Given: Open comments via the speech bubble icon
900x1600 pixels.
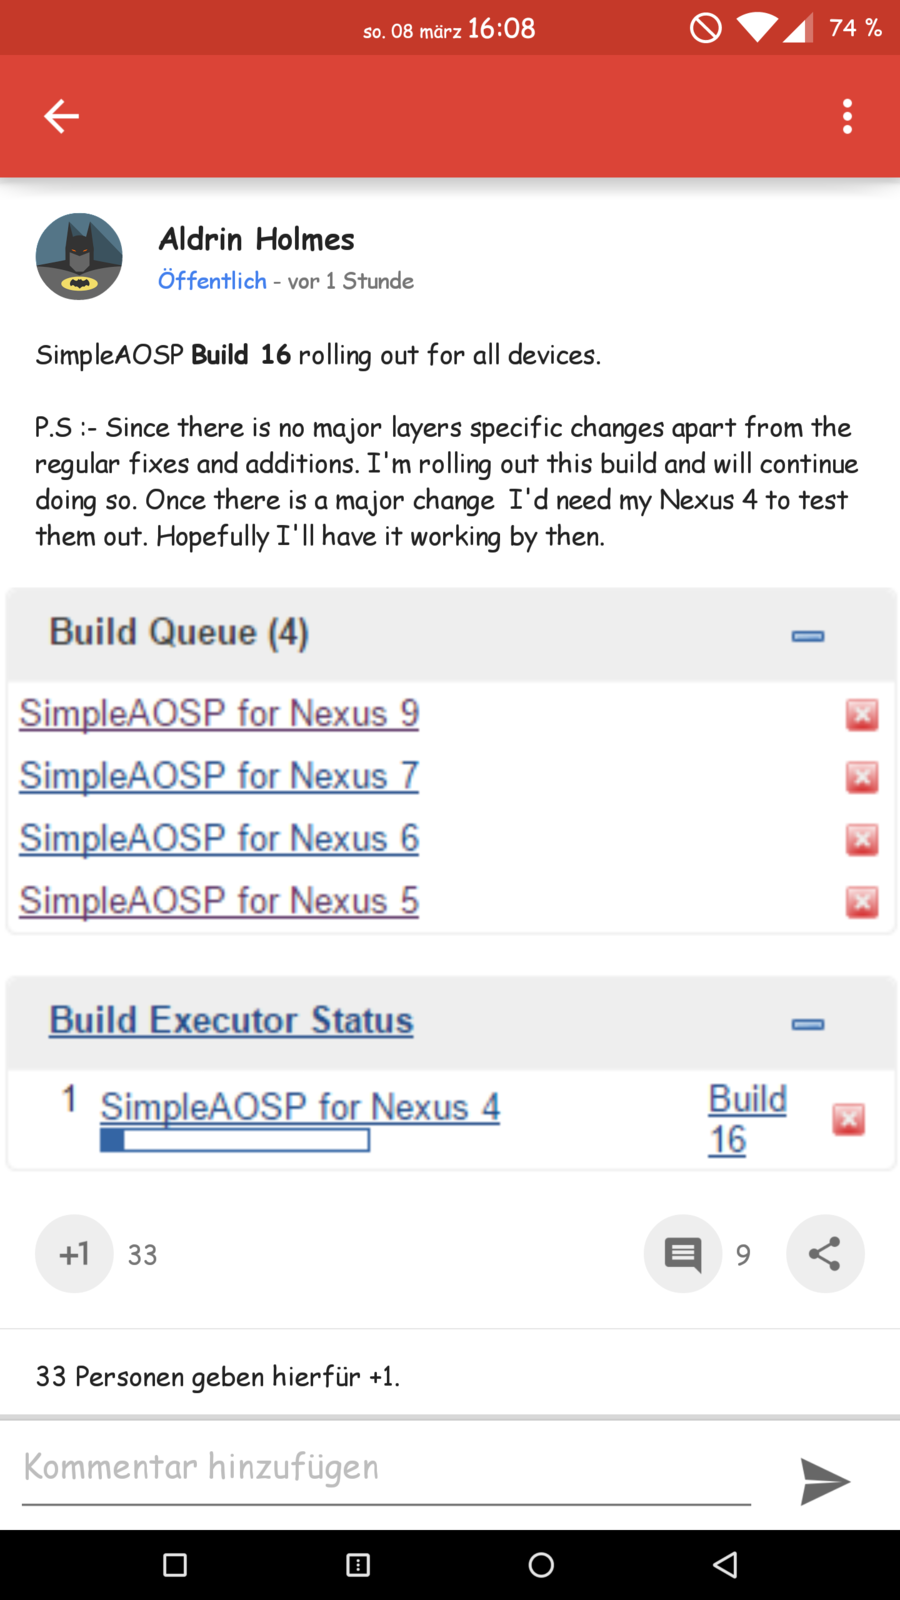Looking at the screenshot, I should [683, 1254].
